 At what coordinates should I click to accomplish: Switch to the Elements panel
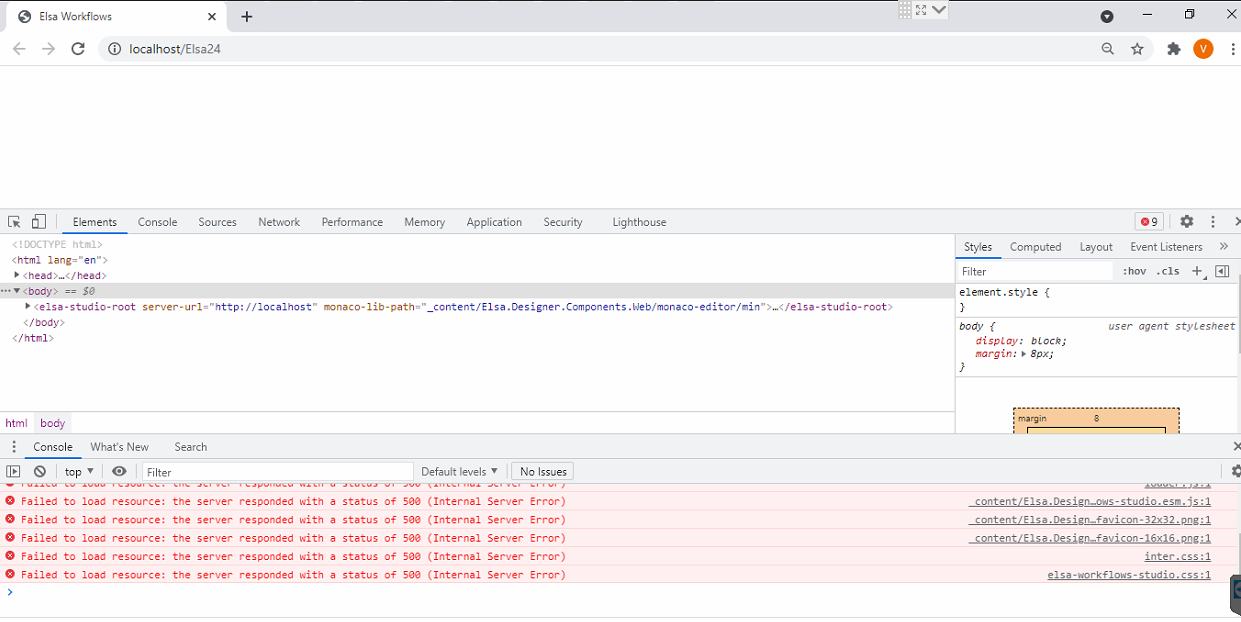[x=95, y=222]
